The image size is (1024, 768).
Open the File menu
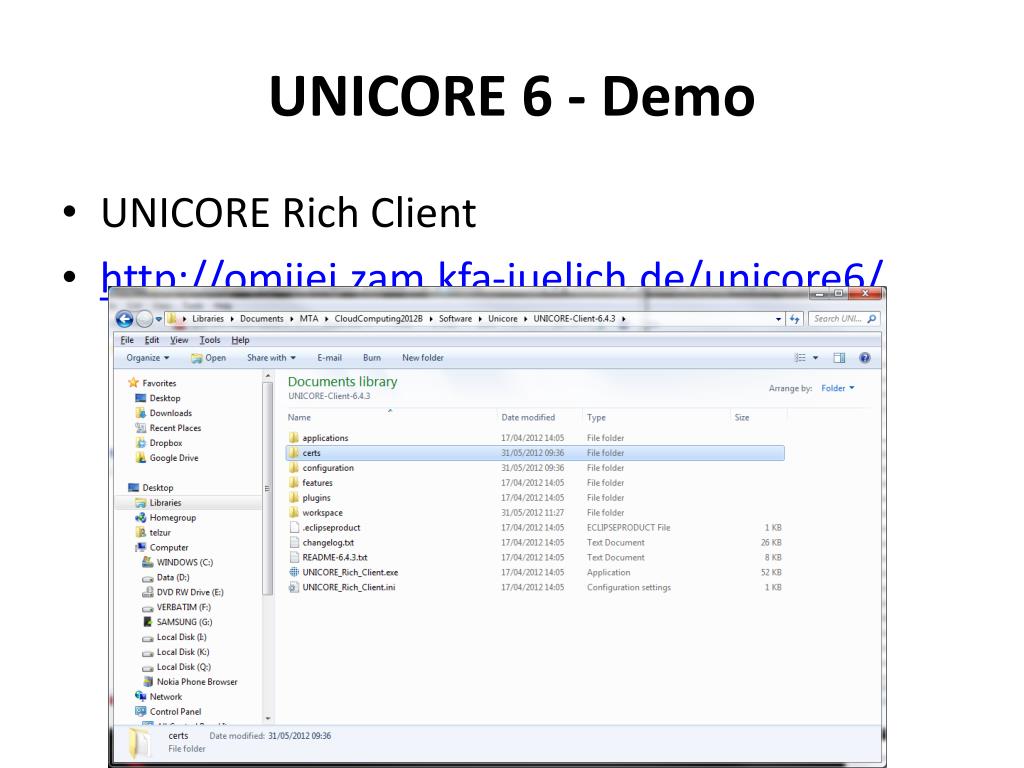pyautogui.click(x=127, y=340)
